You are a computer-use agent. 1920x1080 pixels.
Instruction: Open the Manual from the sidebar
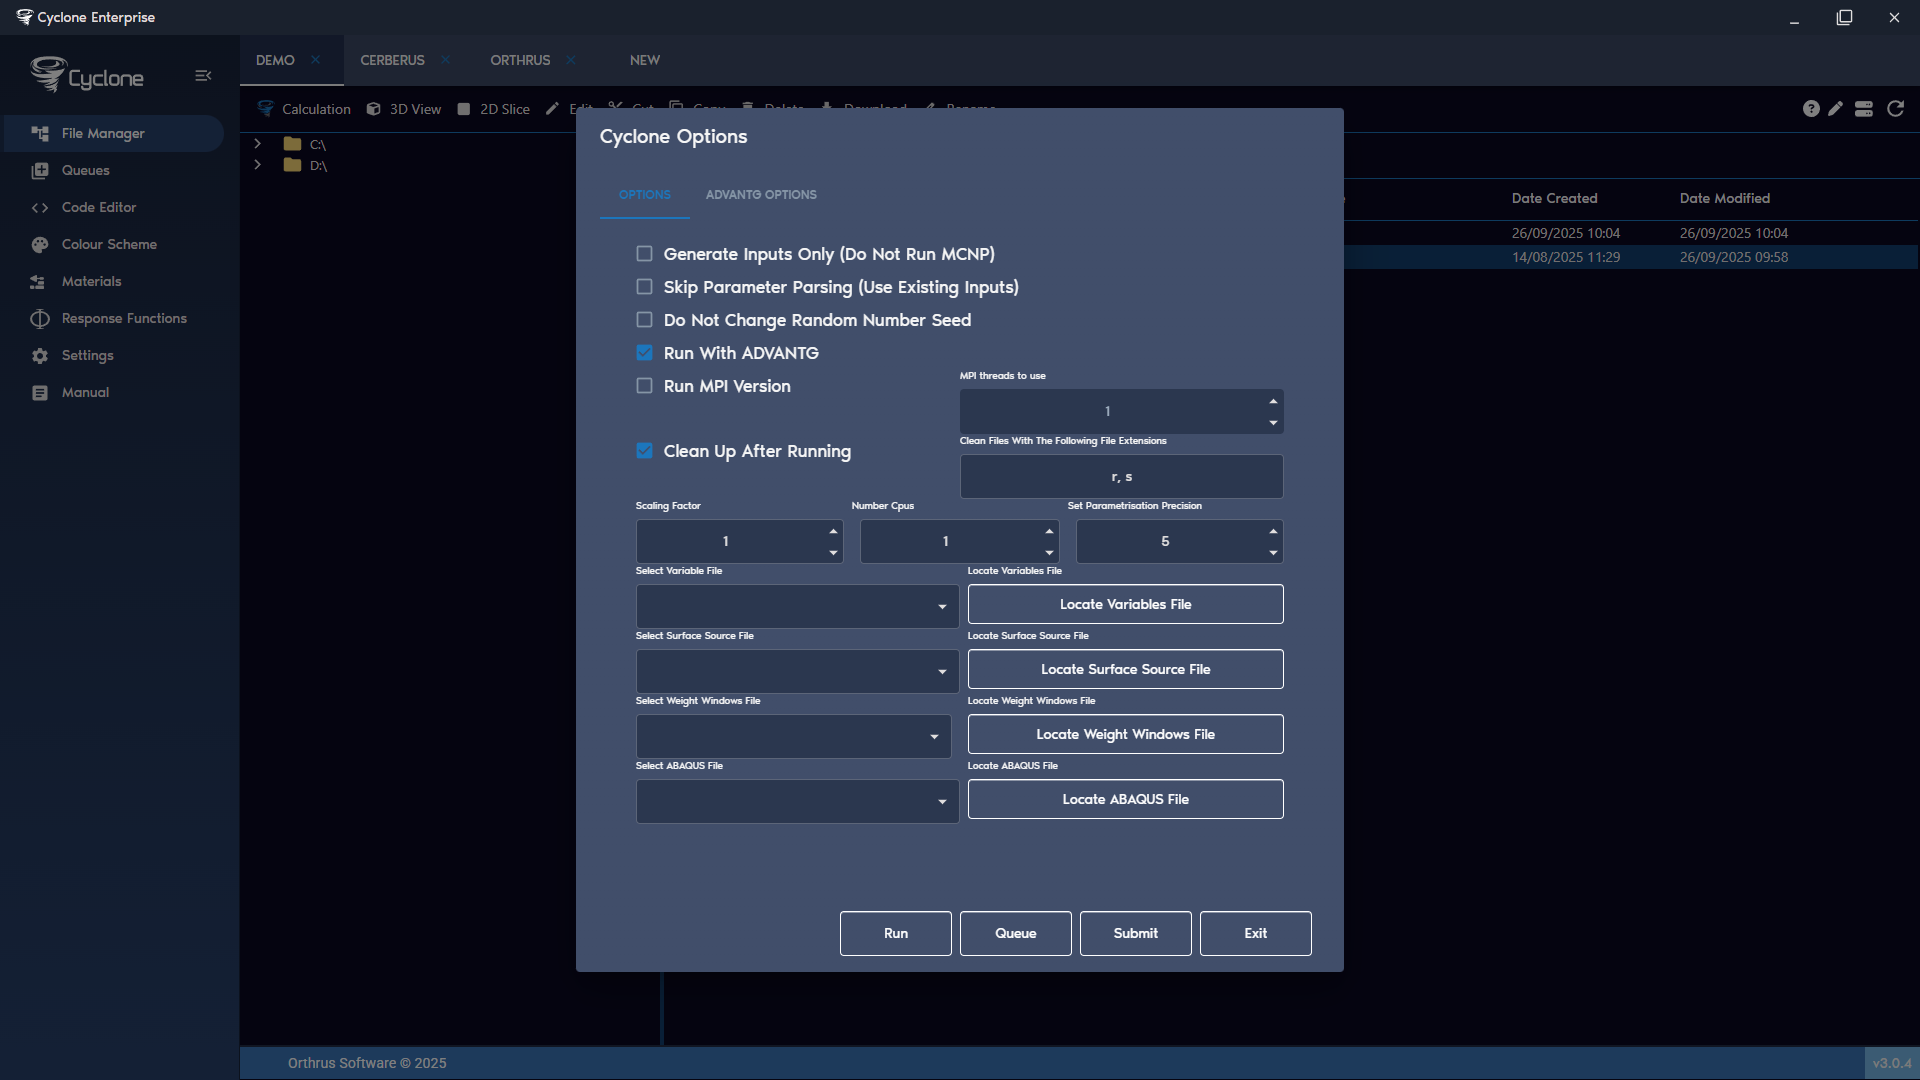pos(83,392)
